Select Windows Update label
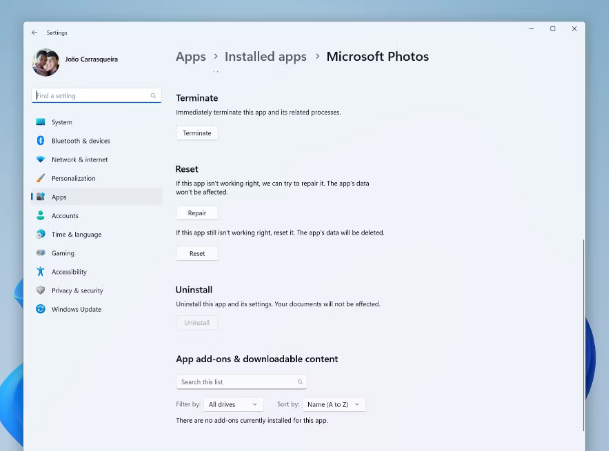 77,309
